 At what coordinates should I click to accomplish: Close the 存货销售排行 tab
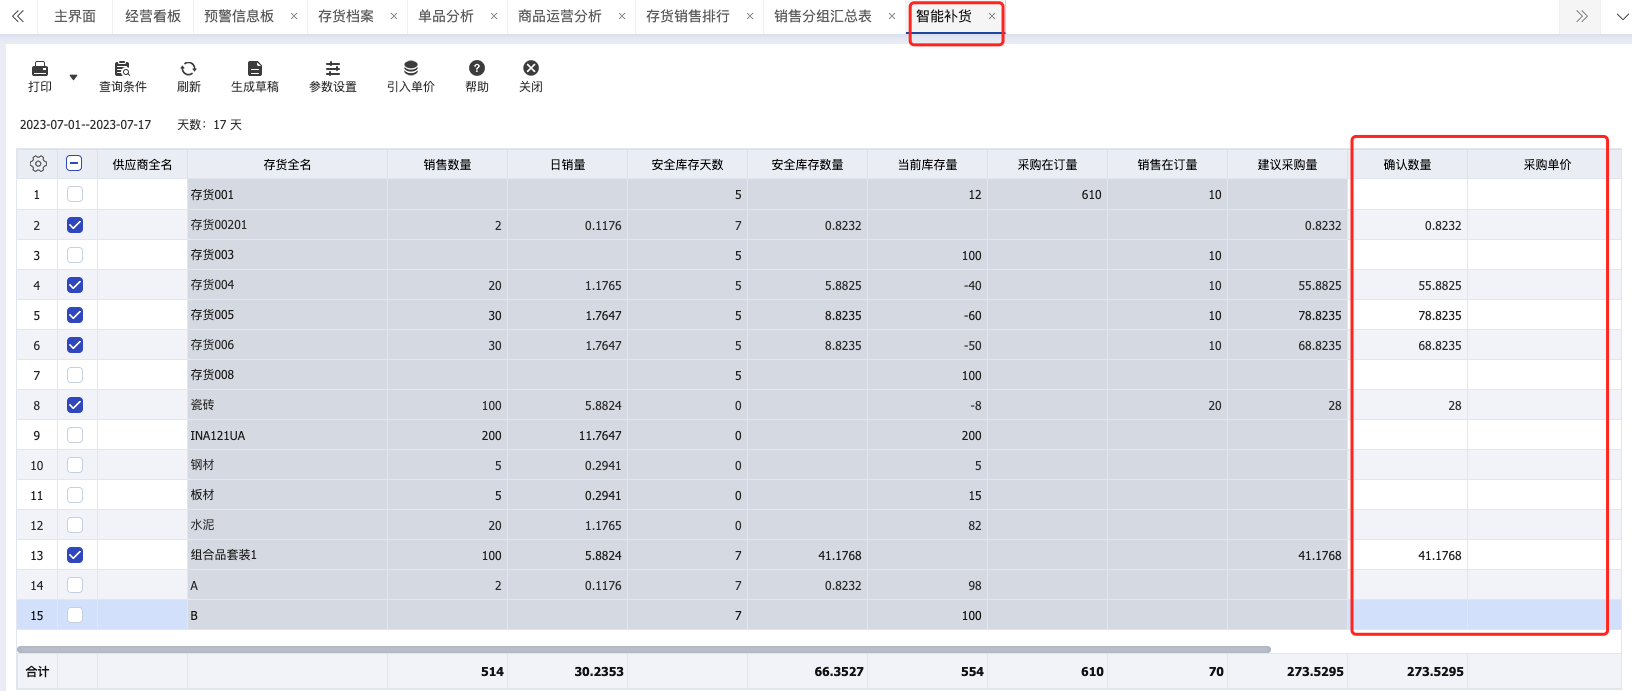point(750,16)
